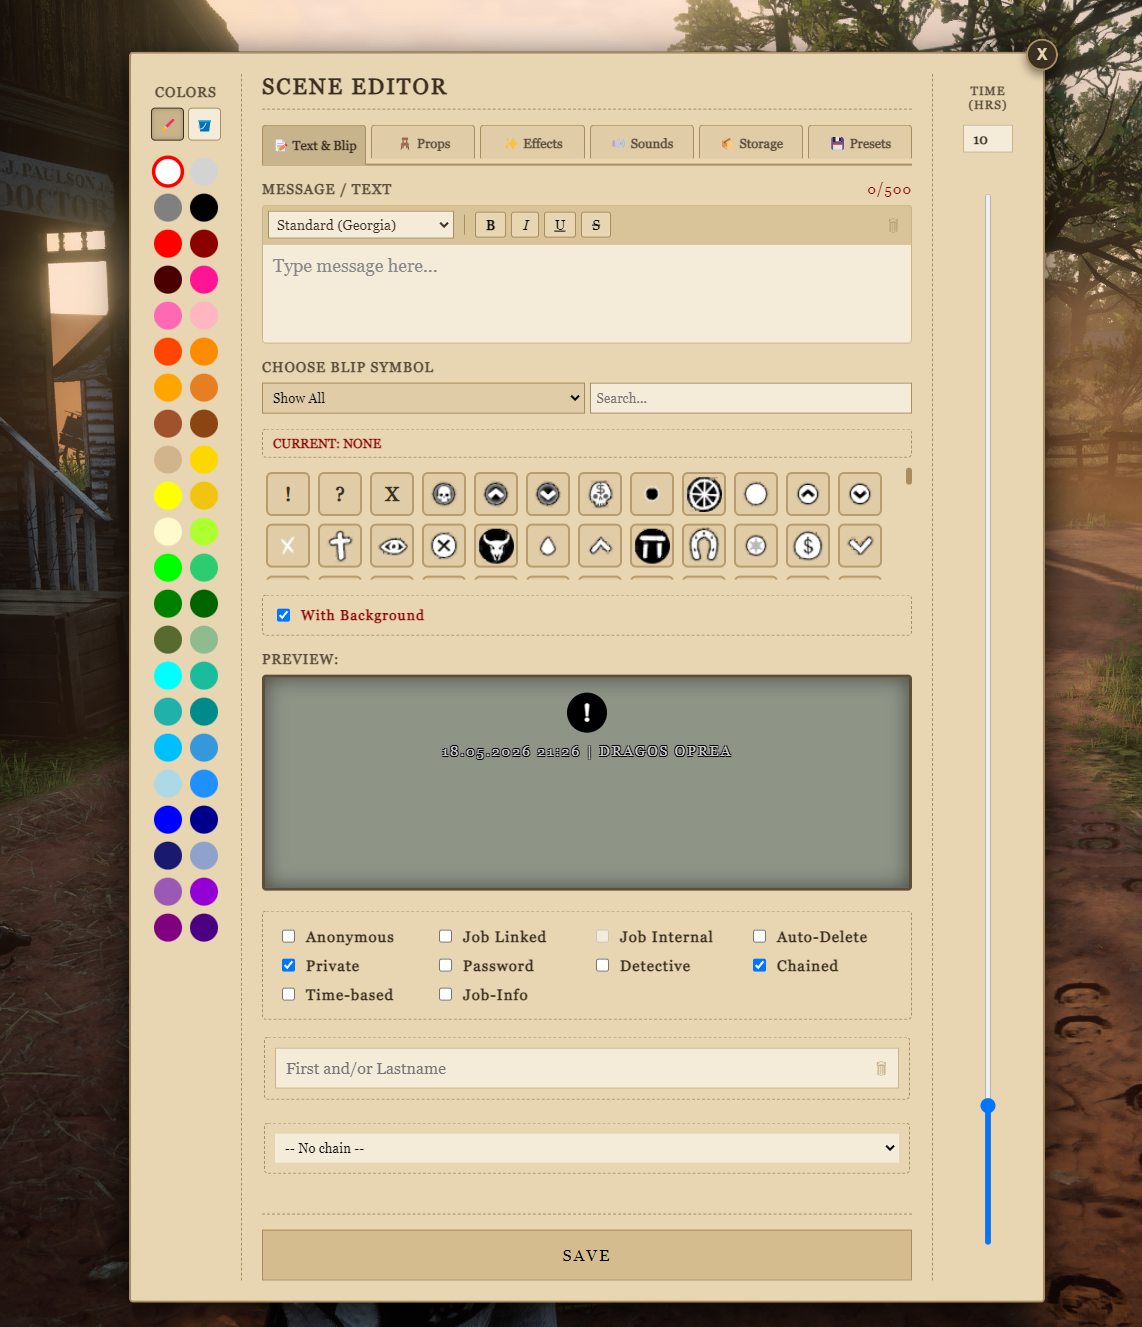Image resolution: width=1142 pixels, height=1327 pixels.
Task: Select the white color swatch
Action: [168, 172]
